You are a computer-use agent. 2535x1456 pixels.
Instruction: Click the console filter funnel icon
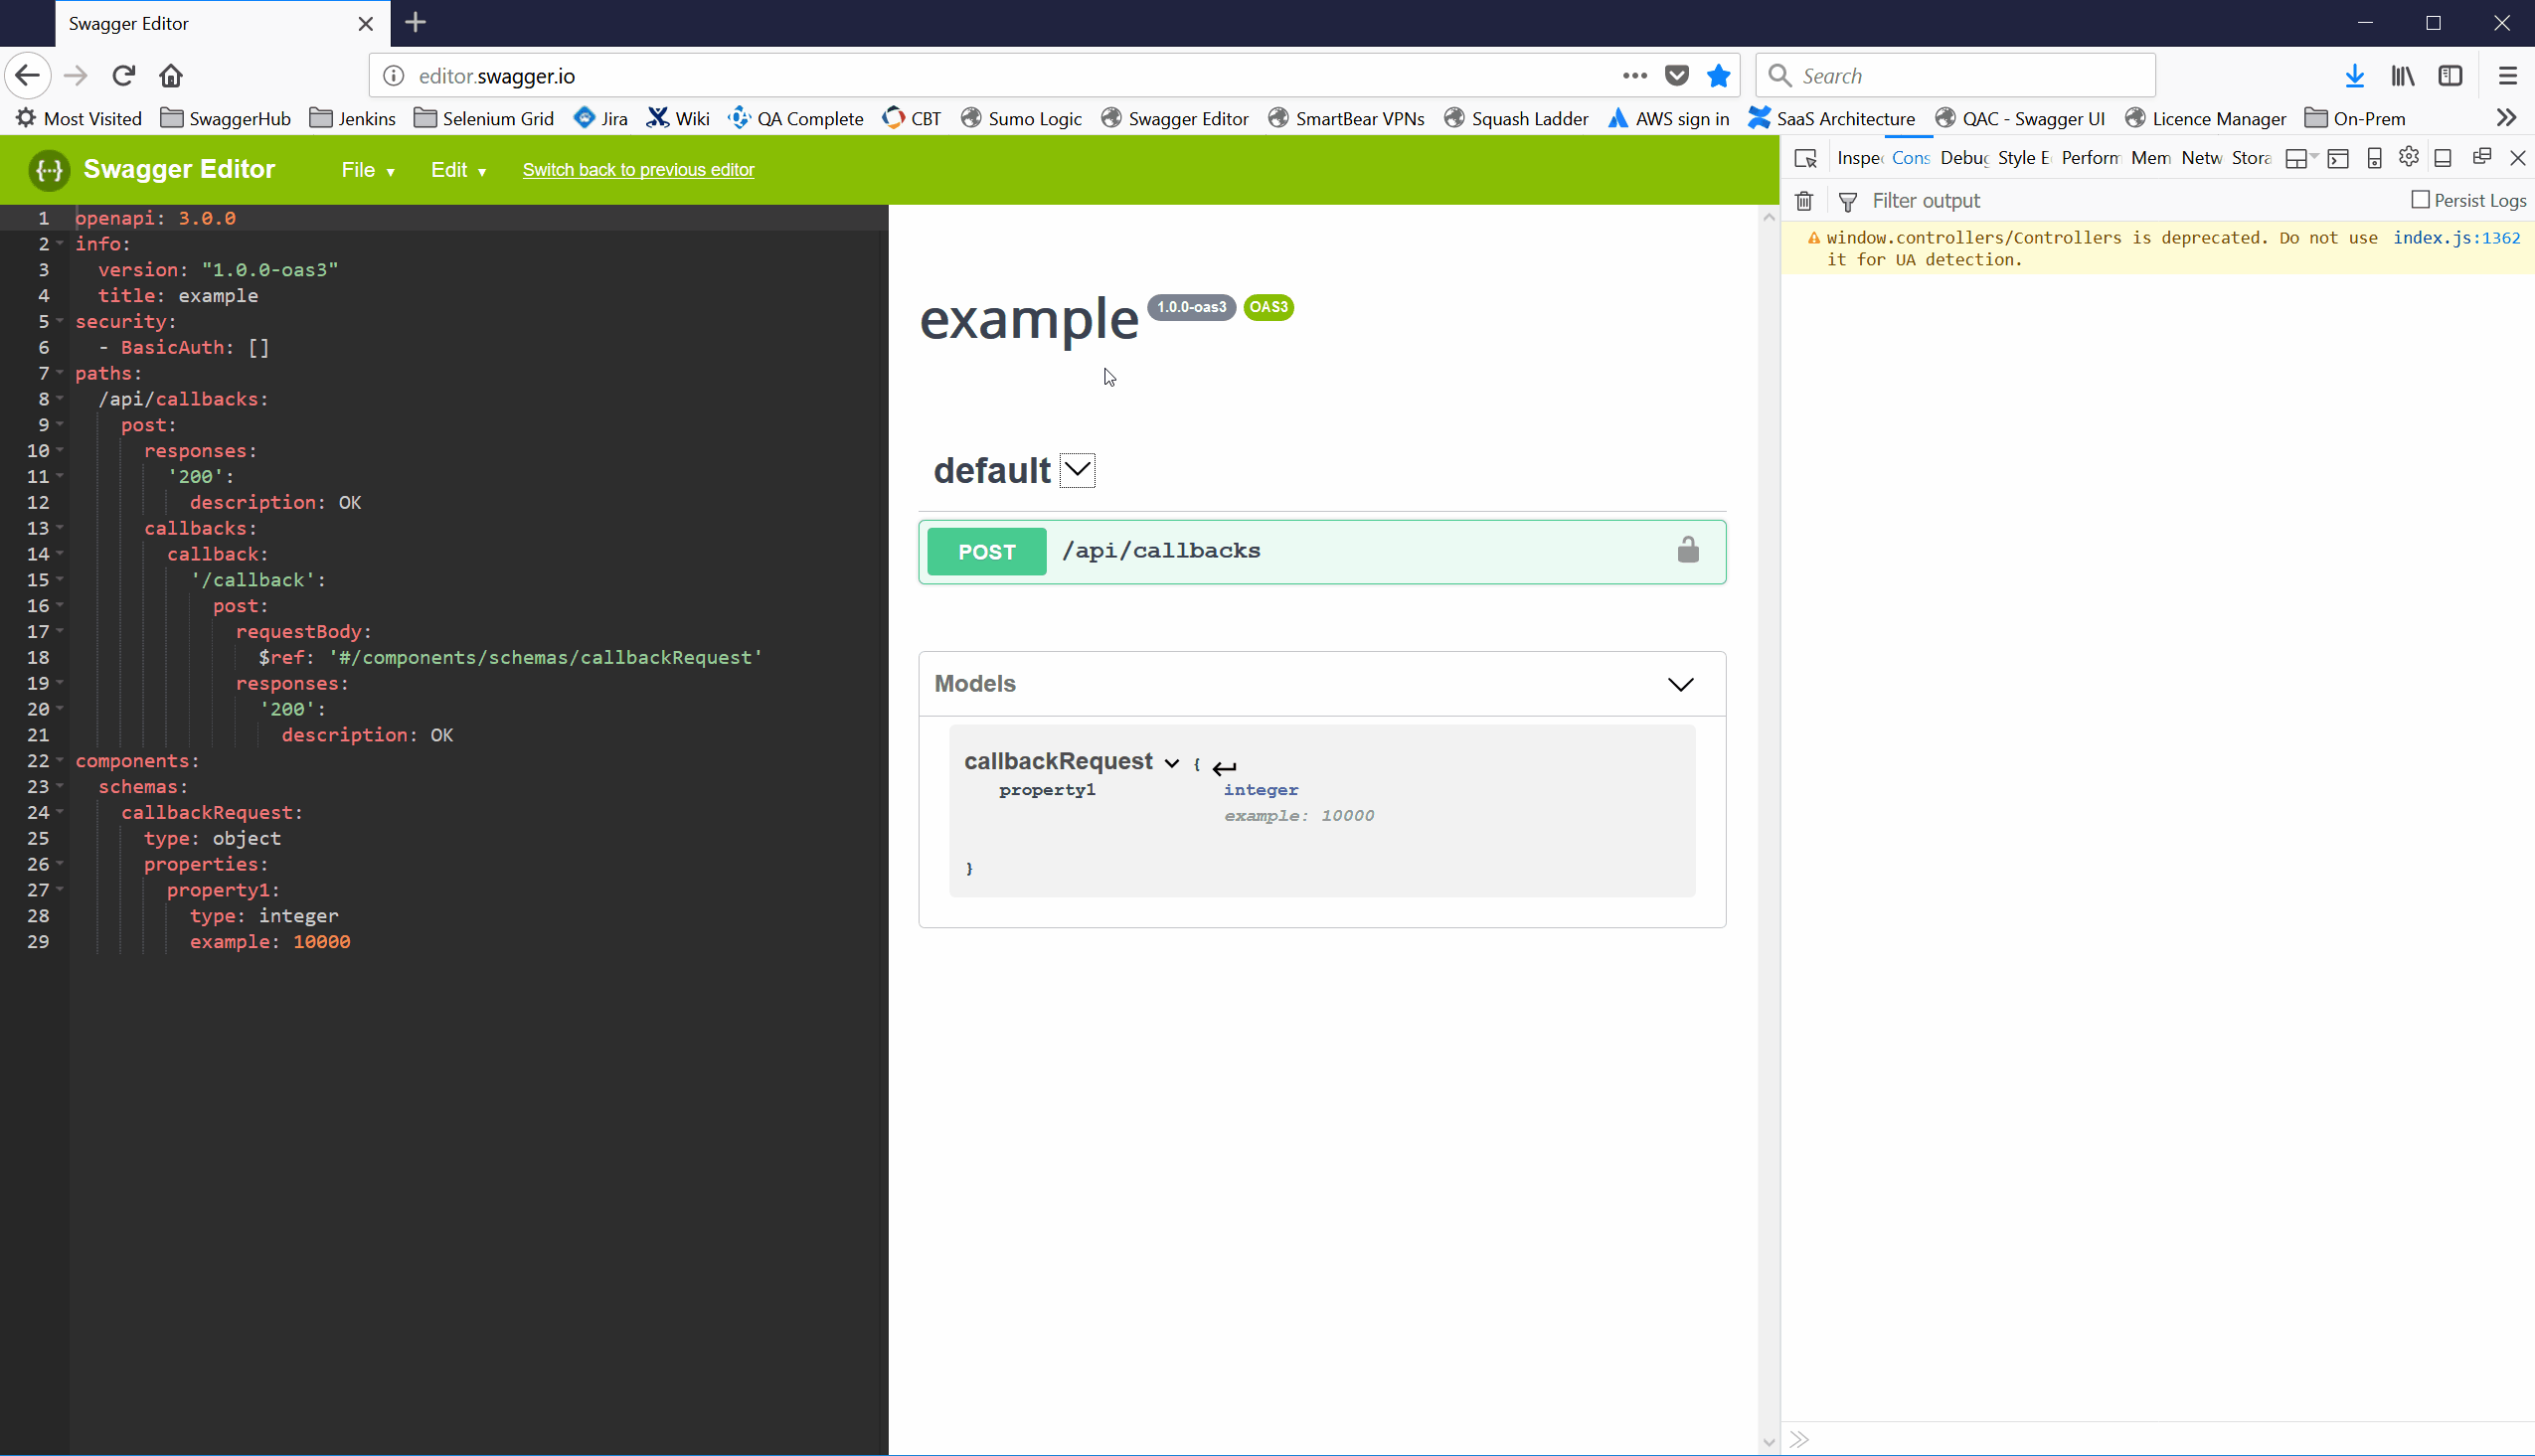(x=1848, y=201)
